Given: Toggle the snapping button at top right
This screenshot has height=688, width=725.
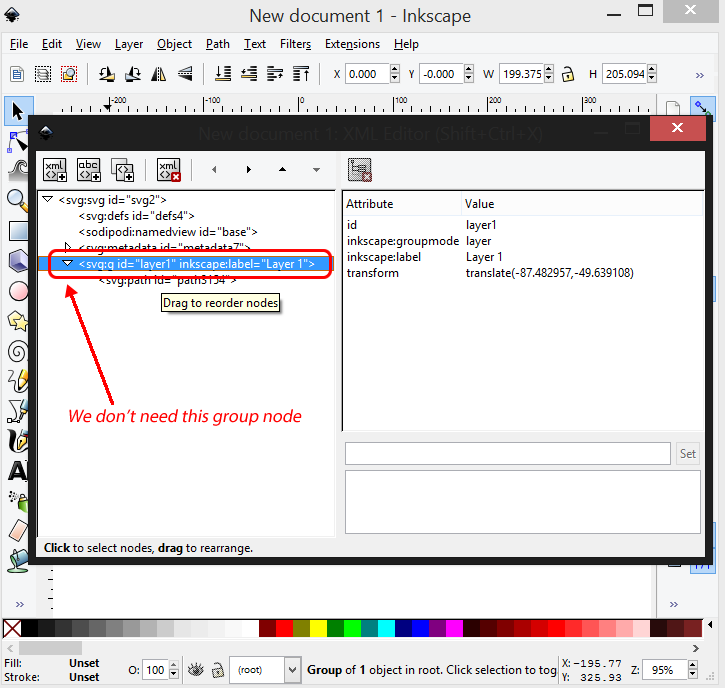Looking at the screenshot, I should pyautogui.click(x=702, y=108).
